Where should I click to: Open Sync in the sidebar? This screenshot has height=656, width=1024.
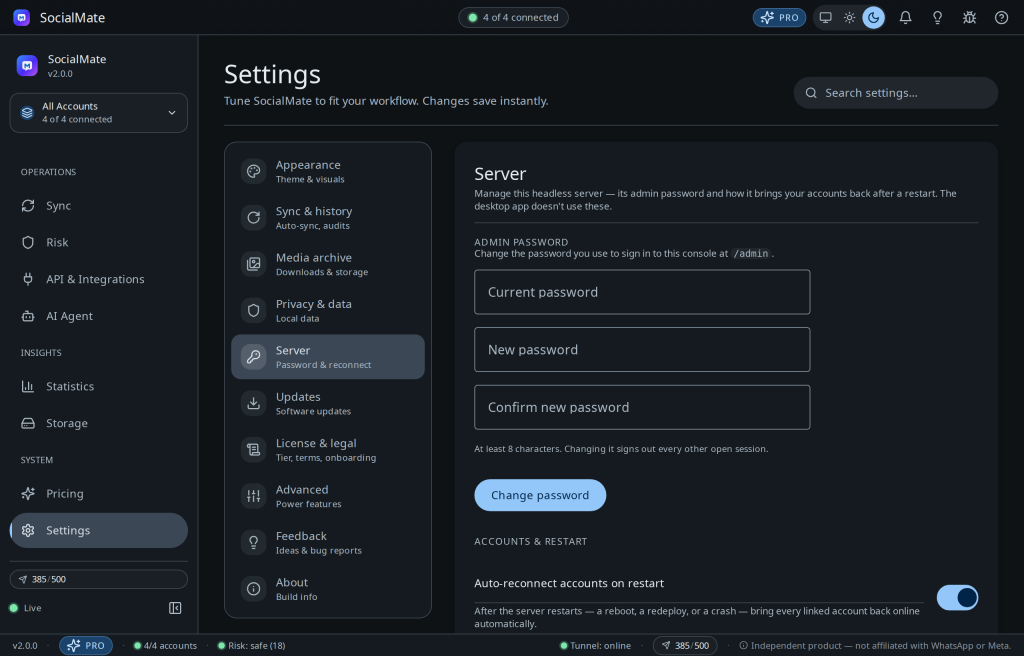click(x=99, y=206)
